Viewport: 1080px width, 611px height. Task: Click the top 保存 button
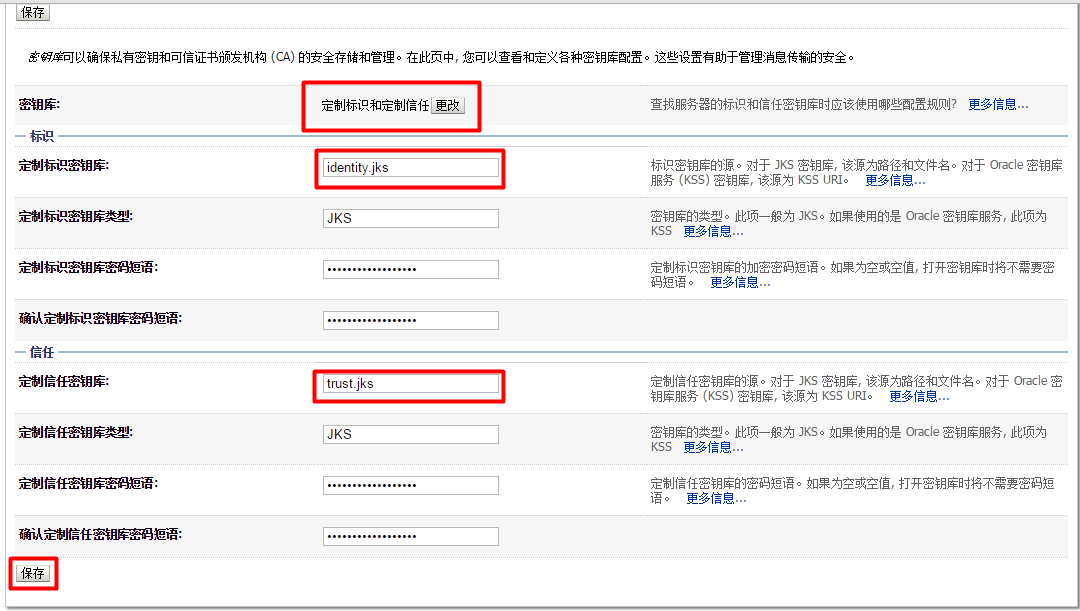(x=32, y=12)
